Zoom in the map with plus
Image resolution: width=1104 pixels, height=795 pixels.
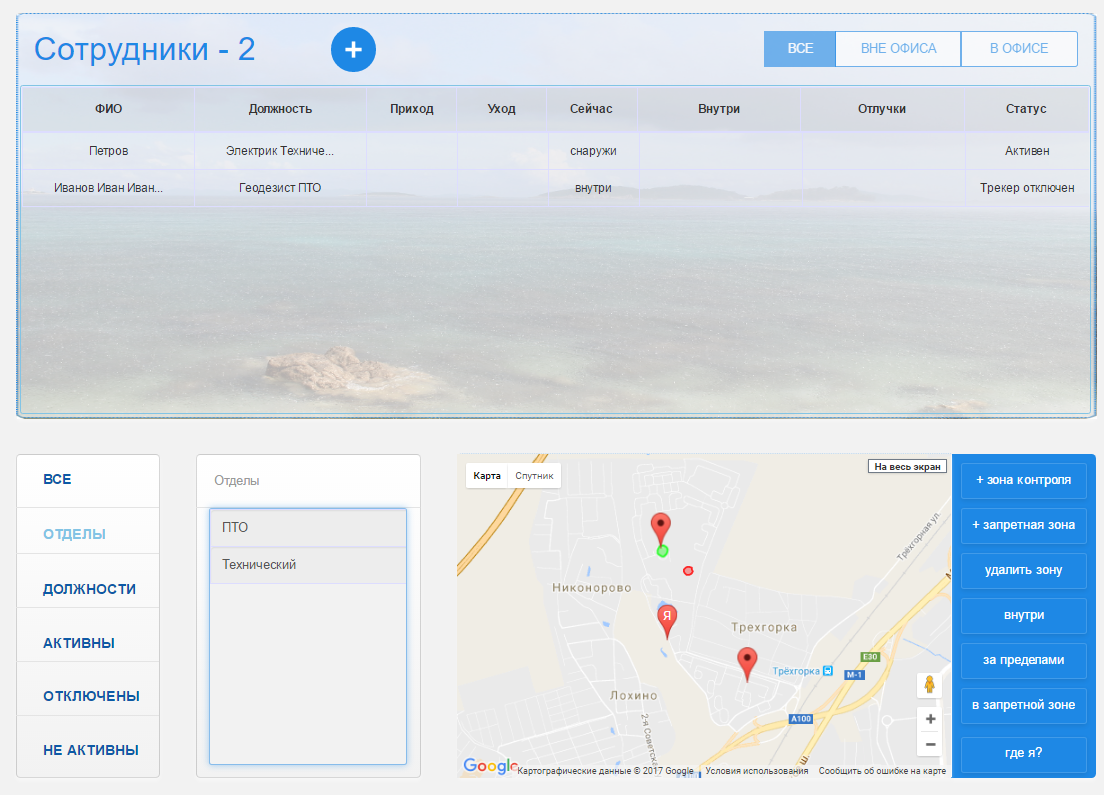click(x=930, y=719)
